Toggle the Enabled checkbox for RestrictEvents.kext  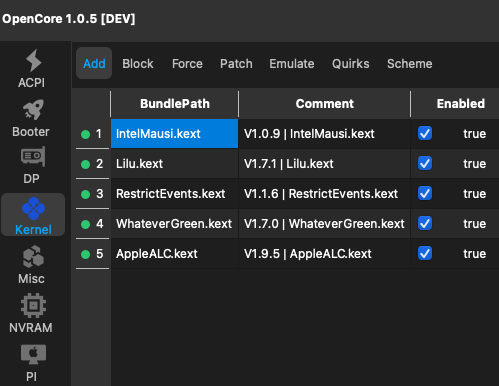point(425,194)
